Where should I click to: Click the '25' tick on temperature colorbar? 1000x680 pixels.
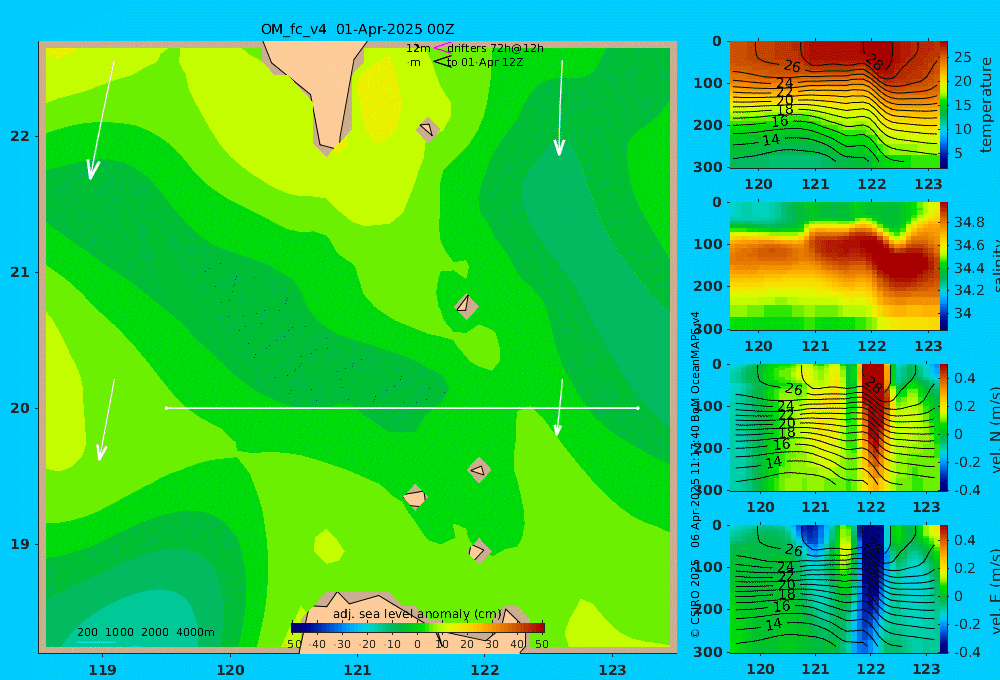click(x=963, y=57)
